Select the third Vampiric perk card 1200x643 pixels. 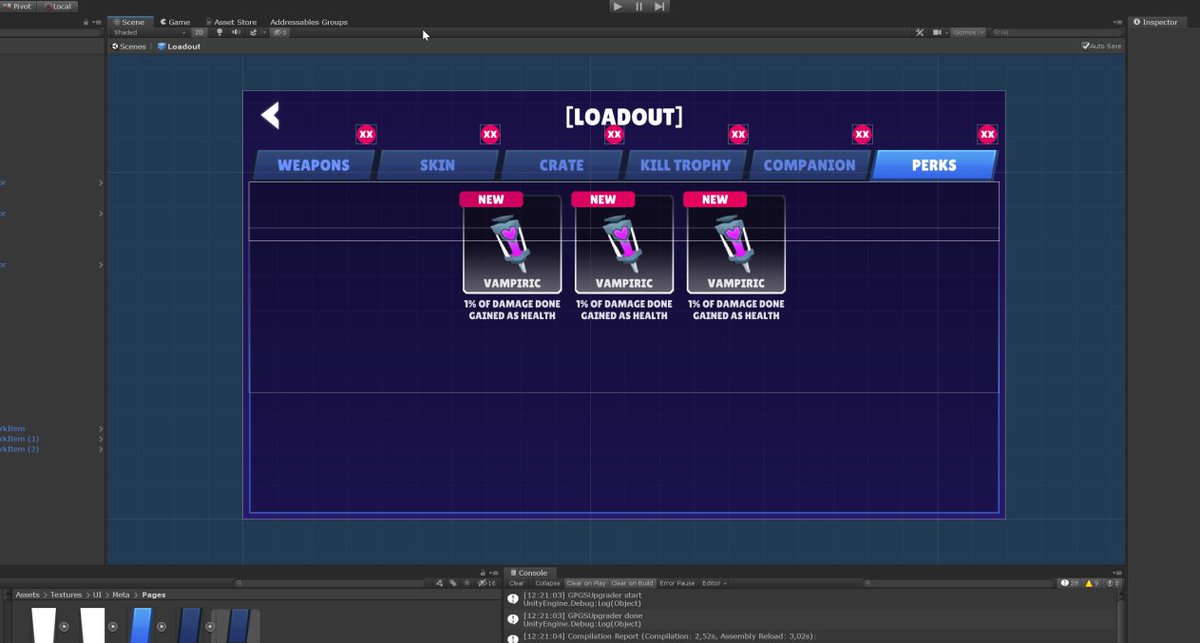[736, 244]
